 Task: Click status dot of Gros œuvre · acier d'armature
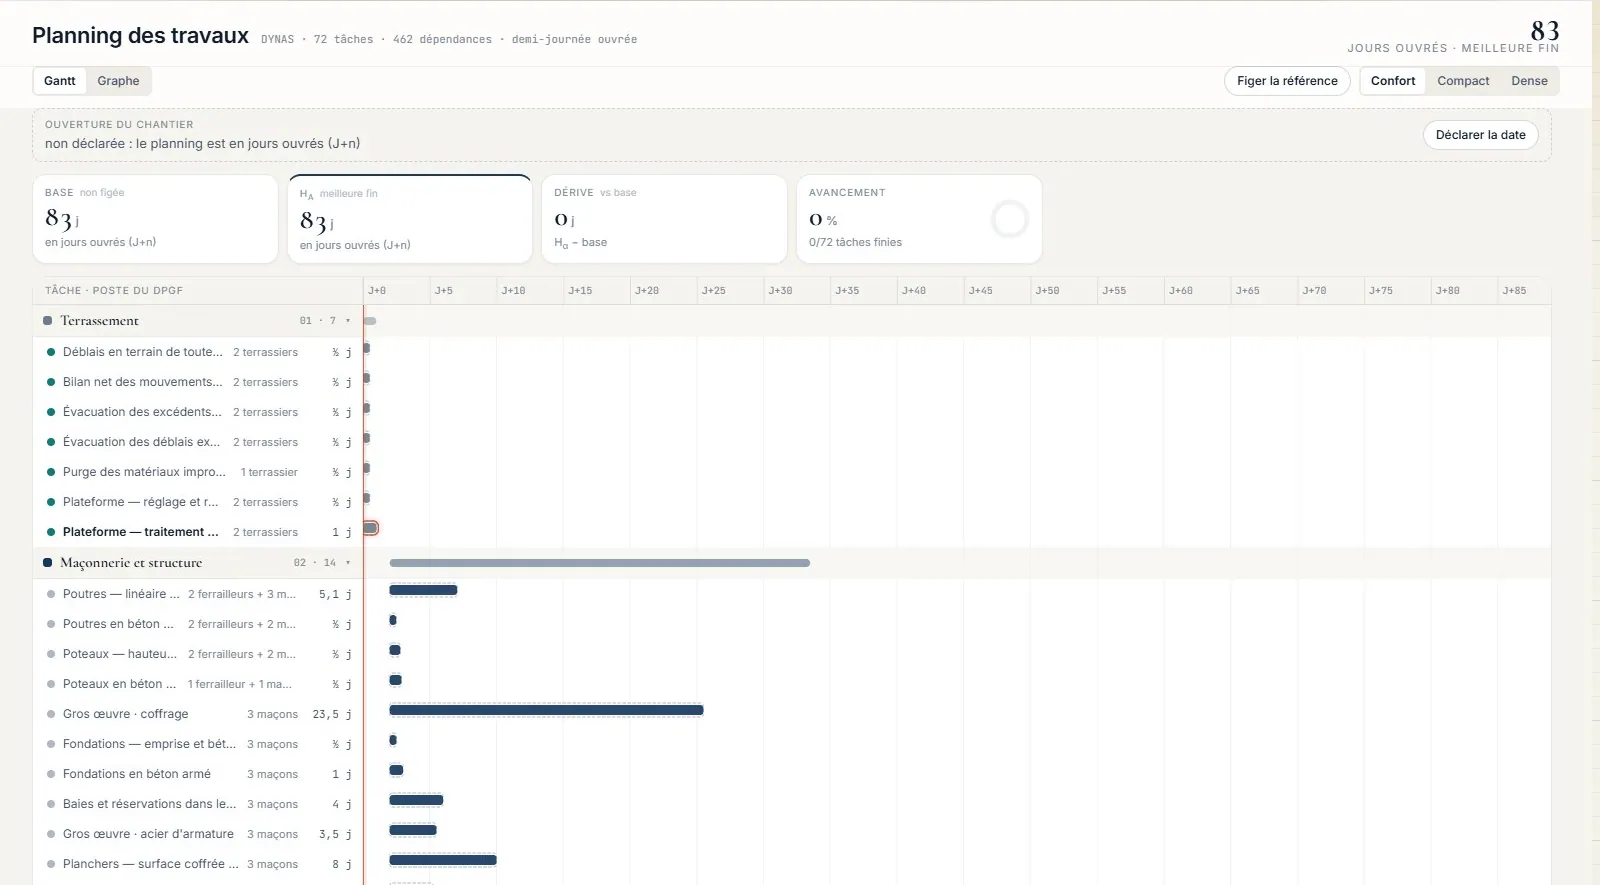point(51,834)
